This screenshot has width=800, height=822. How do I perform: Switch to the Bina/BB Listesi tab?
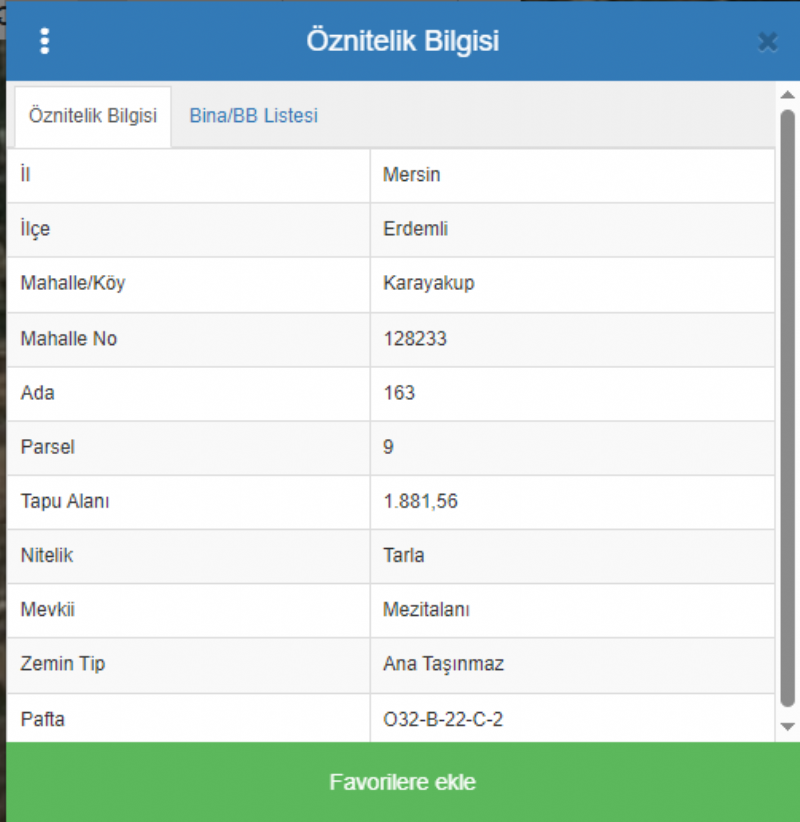[x=253, y=116]
